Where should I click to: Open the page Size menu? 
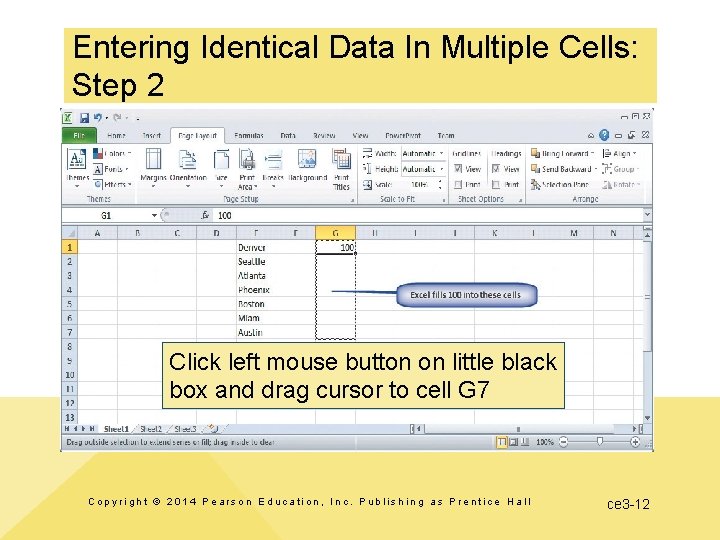(221, 169)
